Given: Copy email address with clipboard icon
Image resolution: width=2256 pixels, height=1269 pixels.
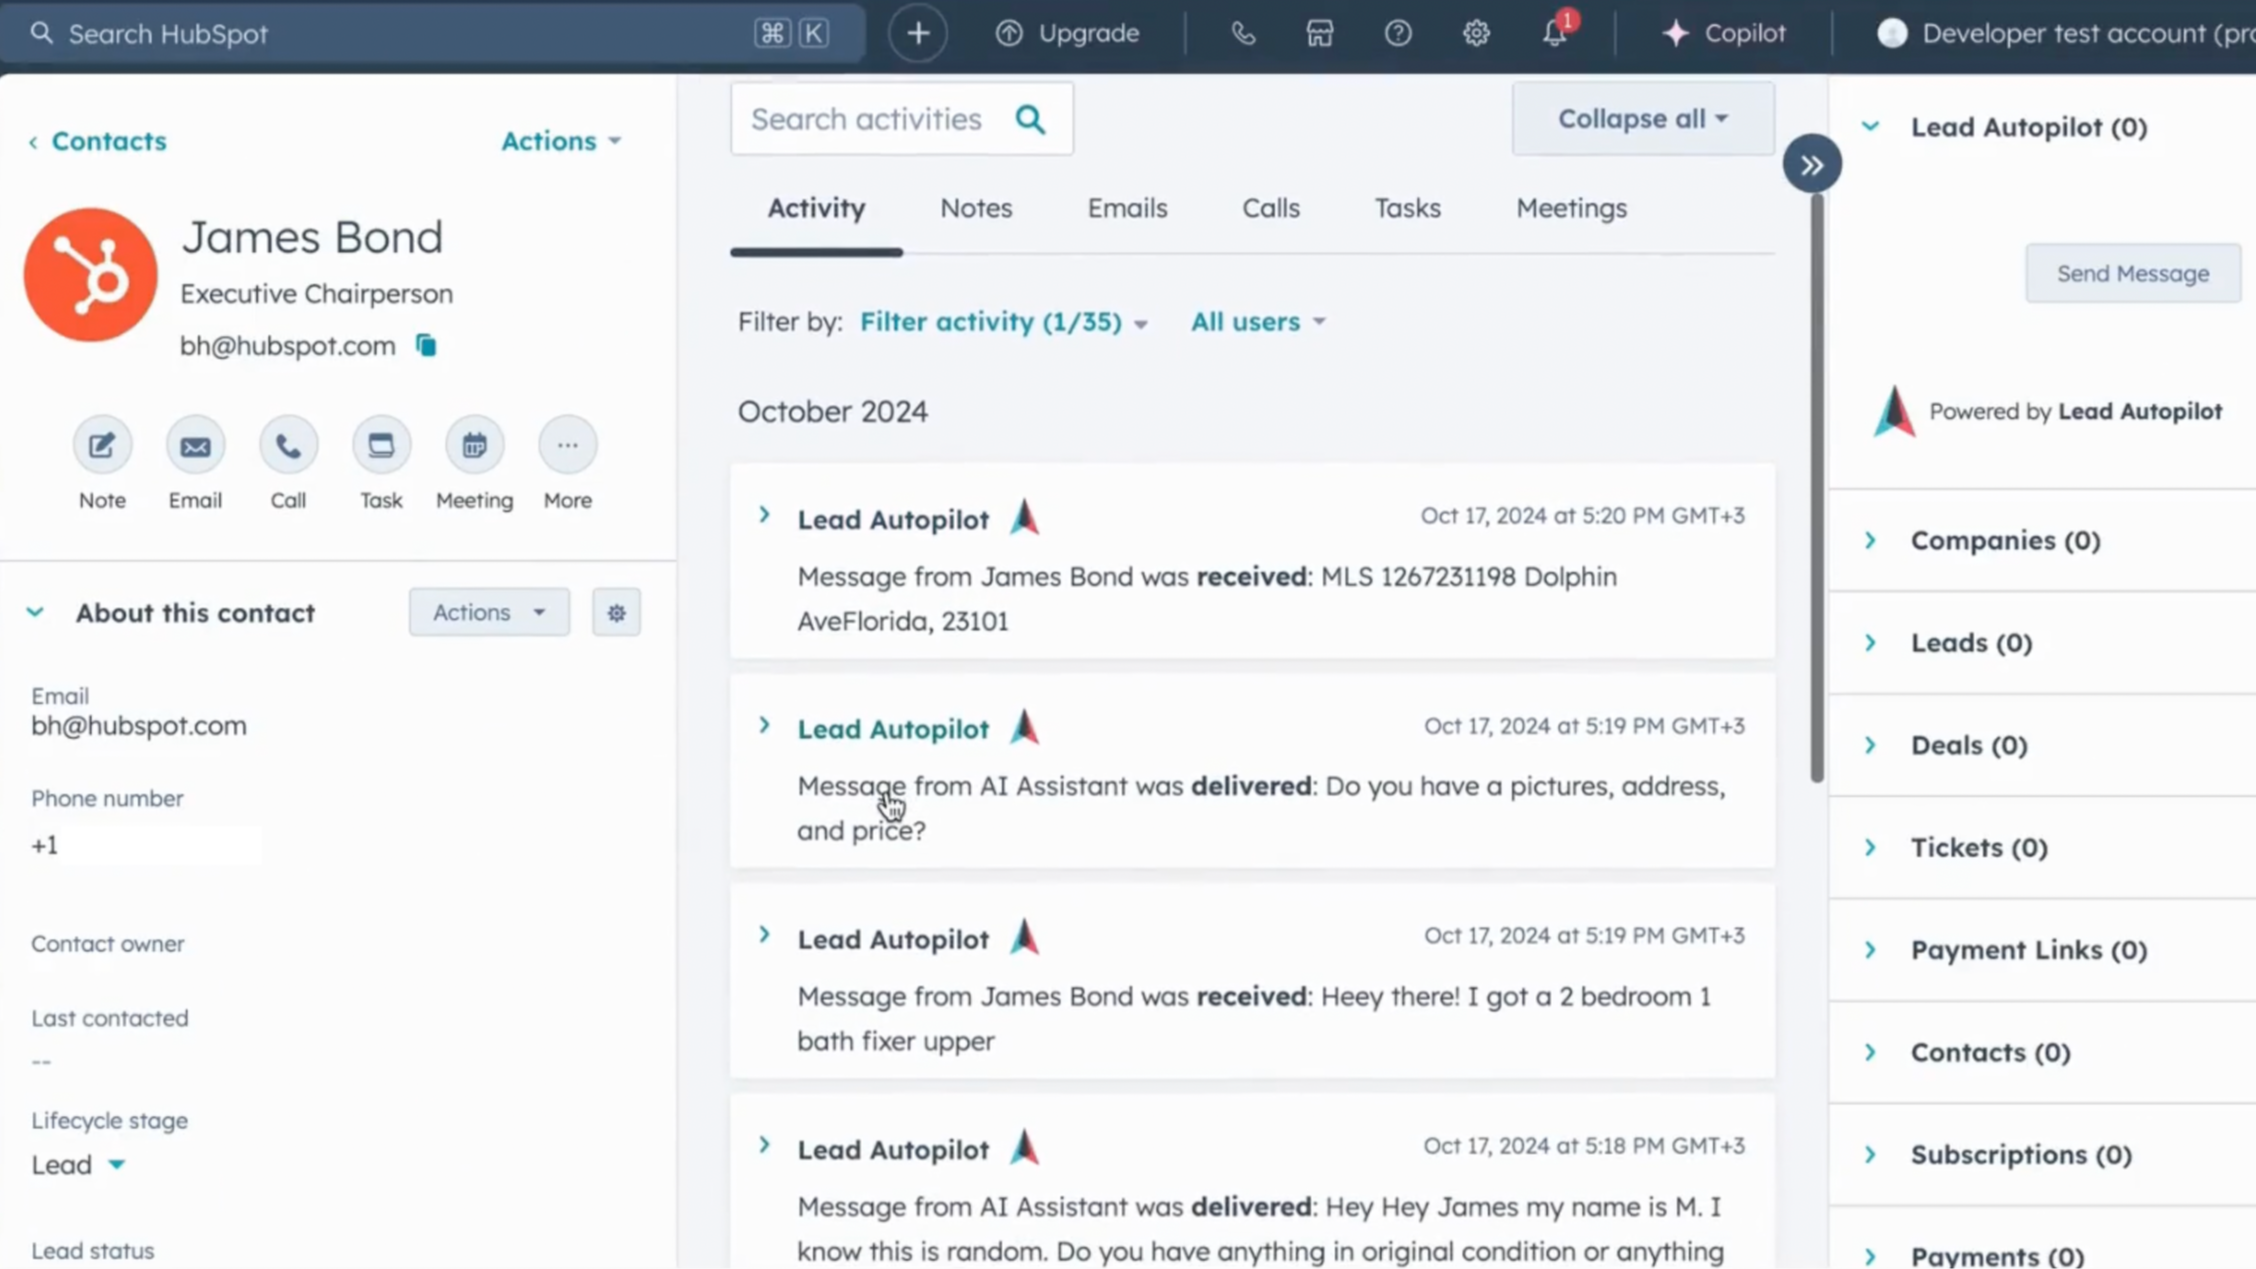Looking at the screenshot, I should click(x=426, y=346).
